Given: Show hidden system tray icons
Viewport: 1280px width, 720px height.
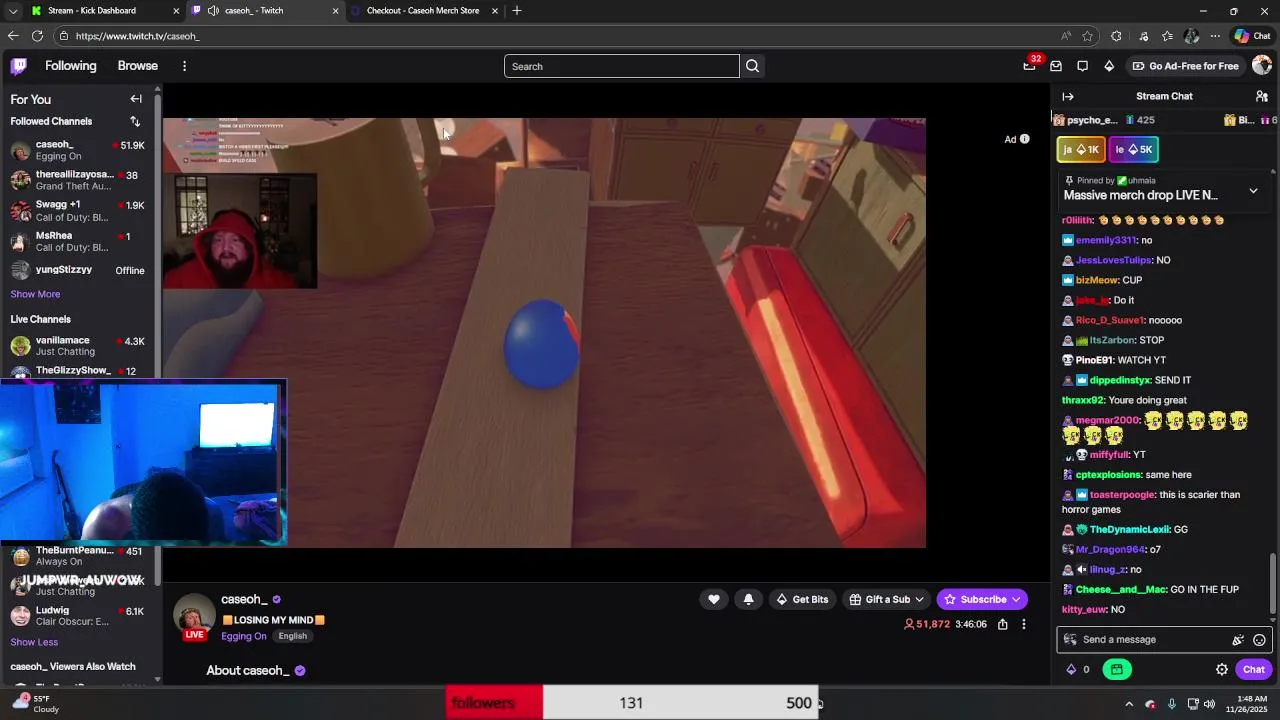Looking at the screenshot, I should (1129, 704).
